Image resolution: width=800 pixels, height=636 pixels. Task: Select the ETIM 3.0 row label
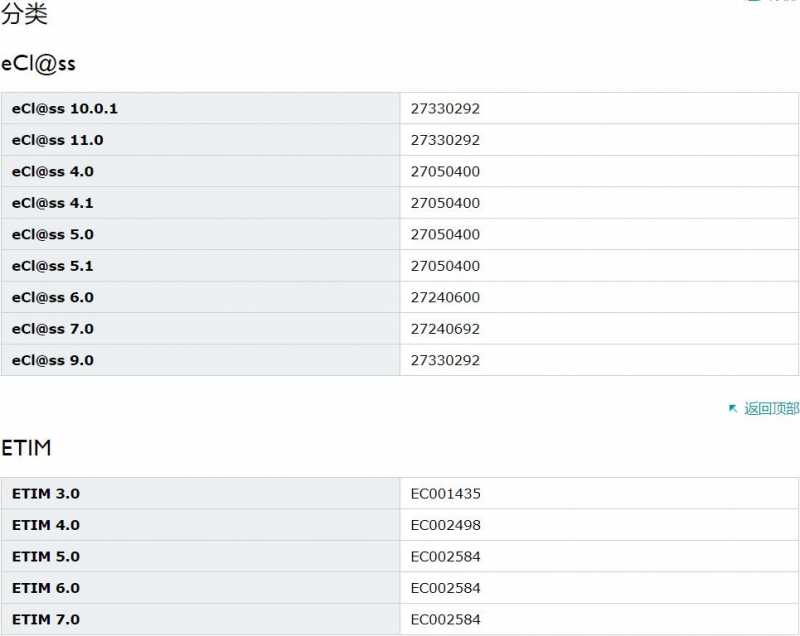click(46, 494)
